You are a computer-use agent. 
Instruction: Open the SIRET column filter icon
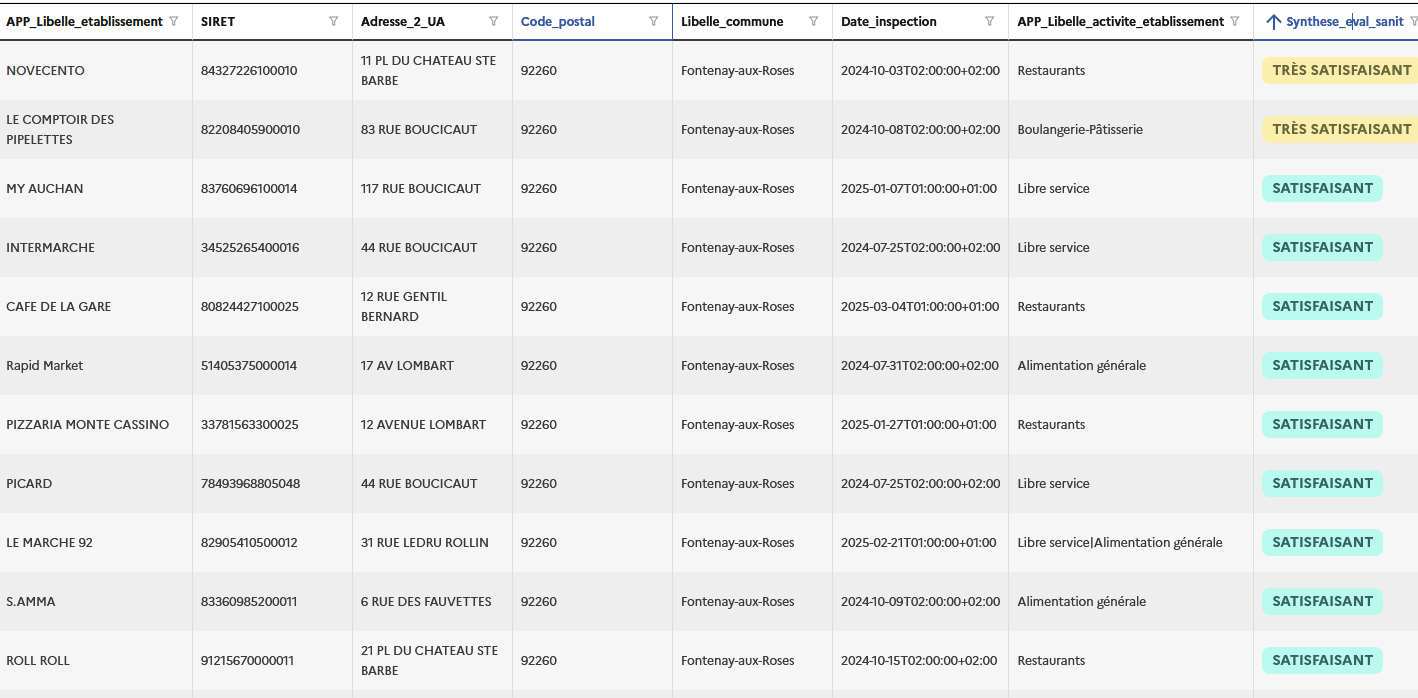[x=334, y=21]
